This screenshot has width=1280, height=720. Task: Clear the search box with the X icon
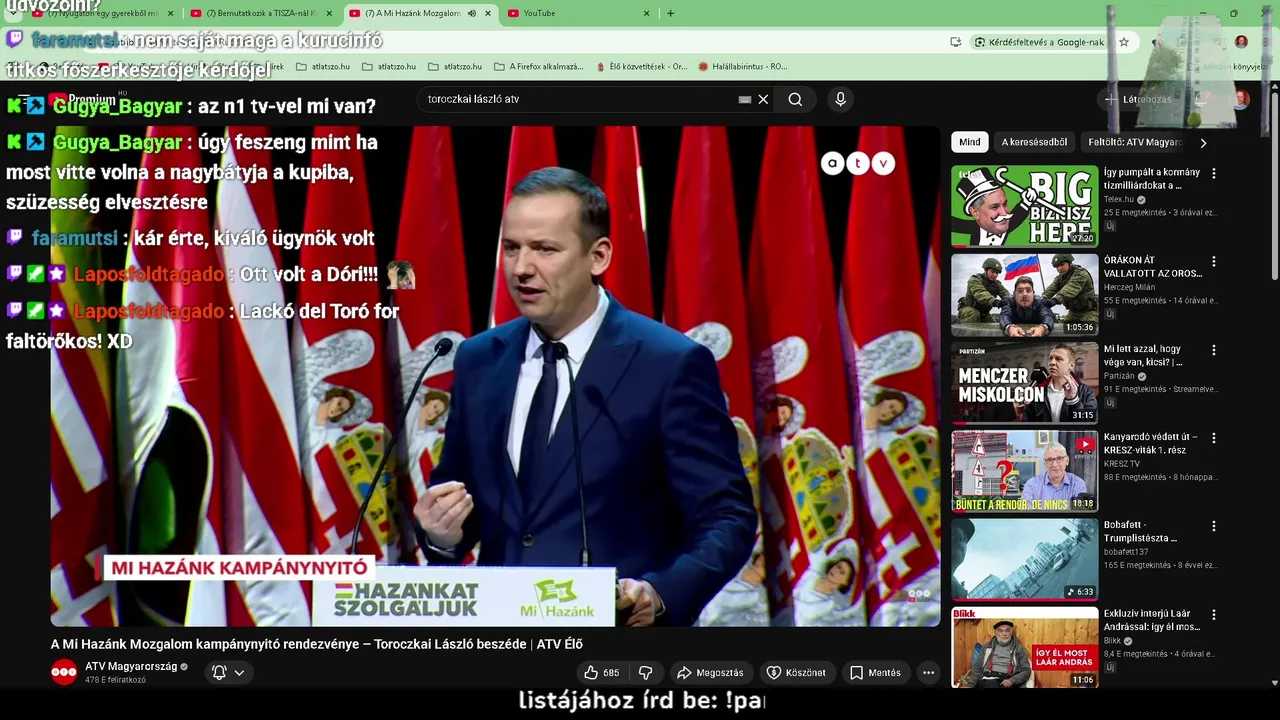click(x=763, y=99)
